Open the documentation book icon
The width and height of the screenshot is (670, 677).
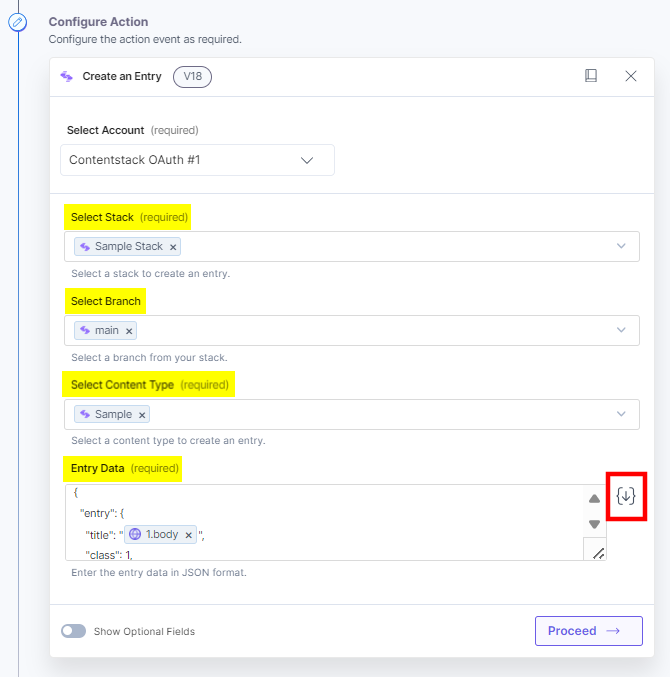pos(591,76)
